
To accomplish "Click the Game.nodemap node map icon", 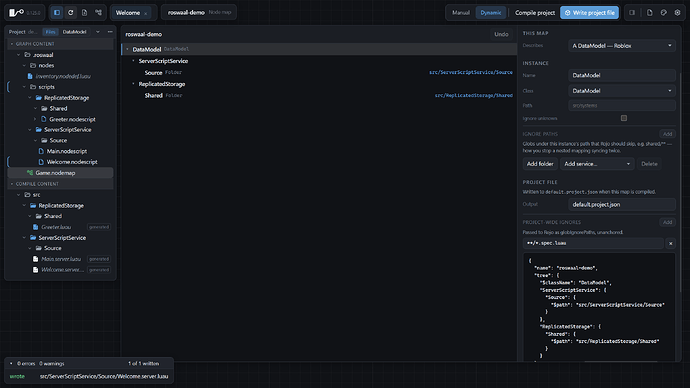I will point(30,172).
